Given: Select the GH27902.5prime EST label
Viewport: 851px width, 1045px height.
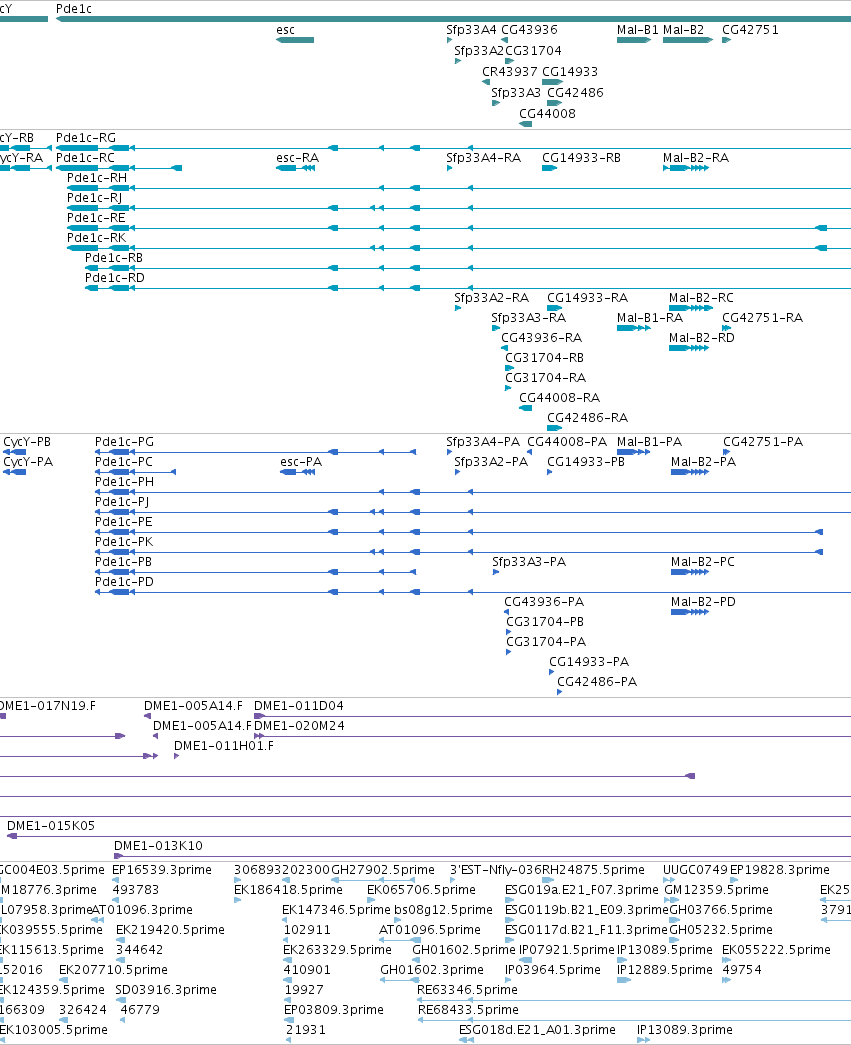Looking at the screenshot, I should coord(383,870).
